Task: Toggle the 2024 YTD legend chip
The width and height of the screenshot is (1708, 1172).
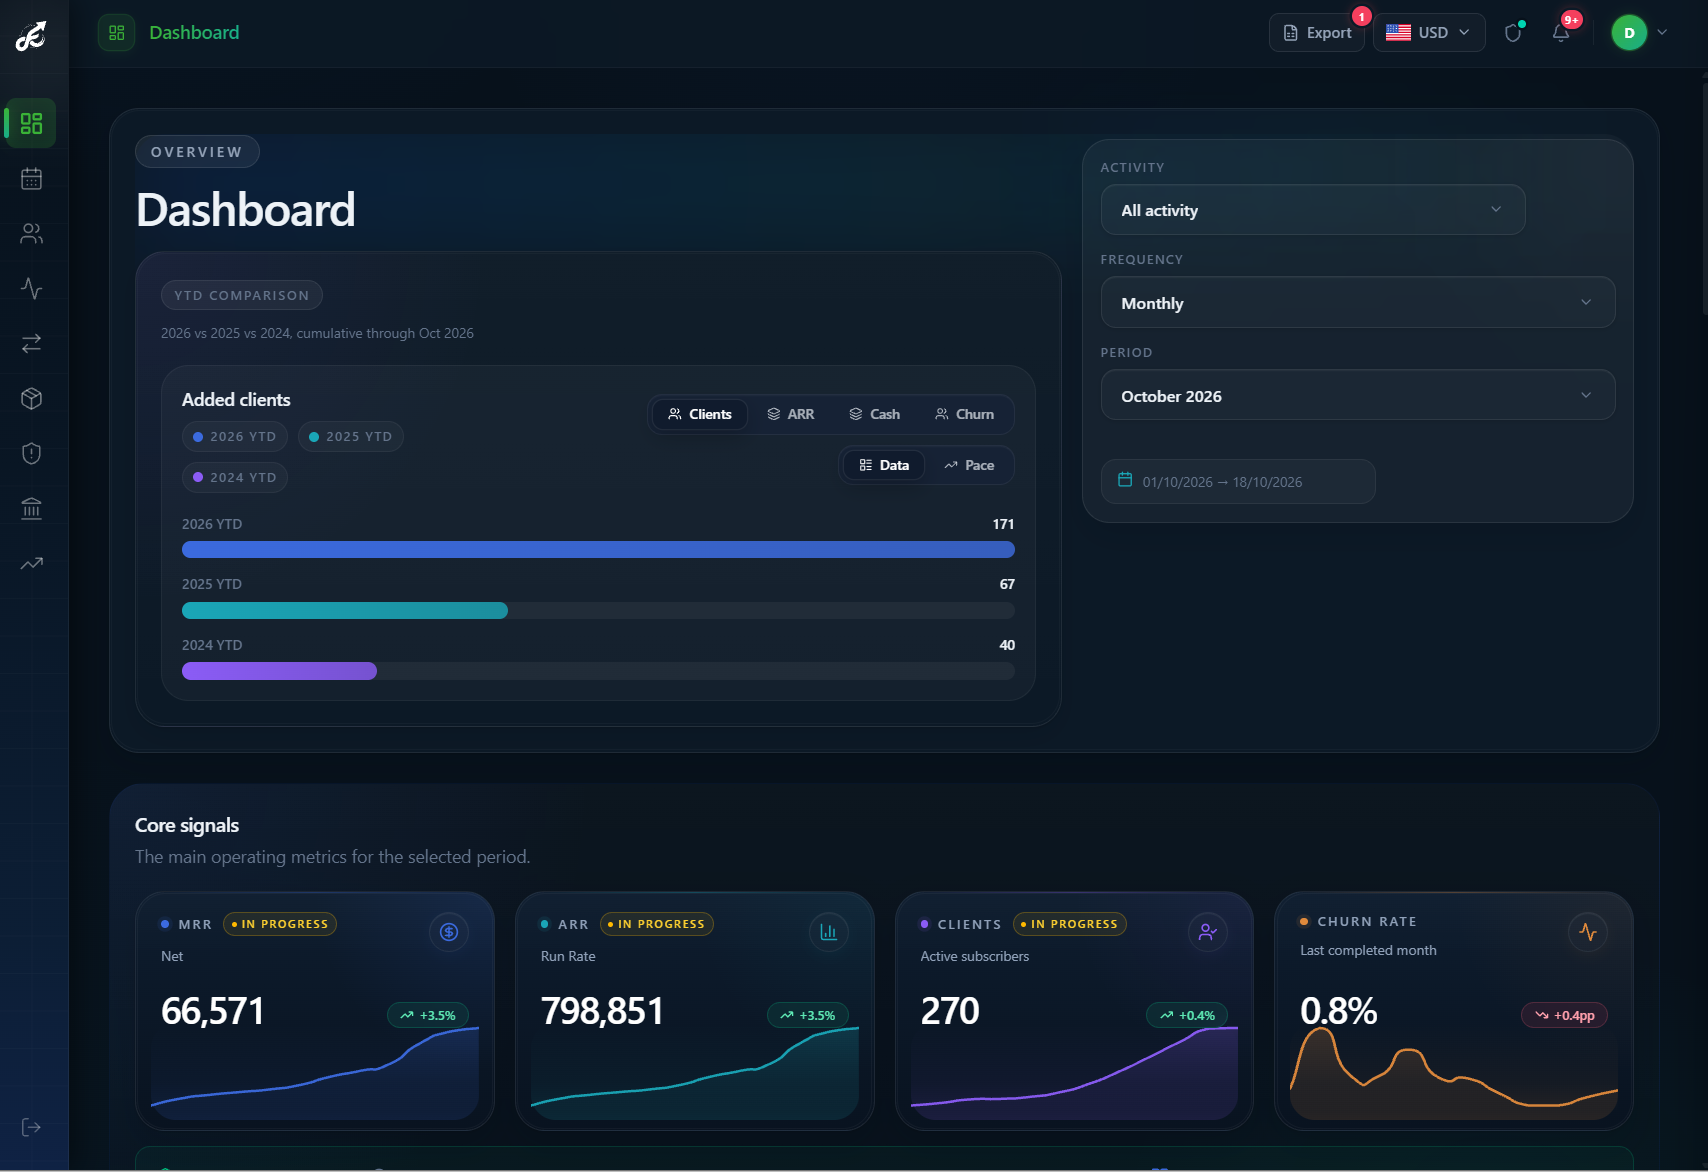Action: coord(235,478)
